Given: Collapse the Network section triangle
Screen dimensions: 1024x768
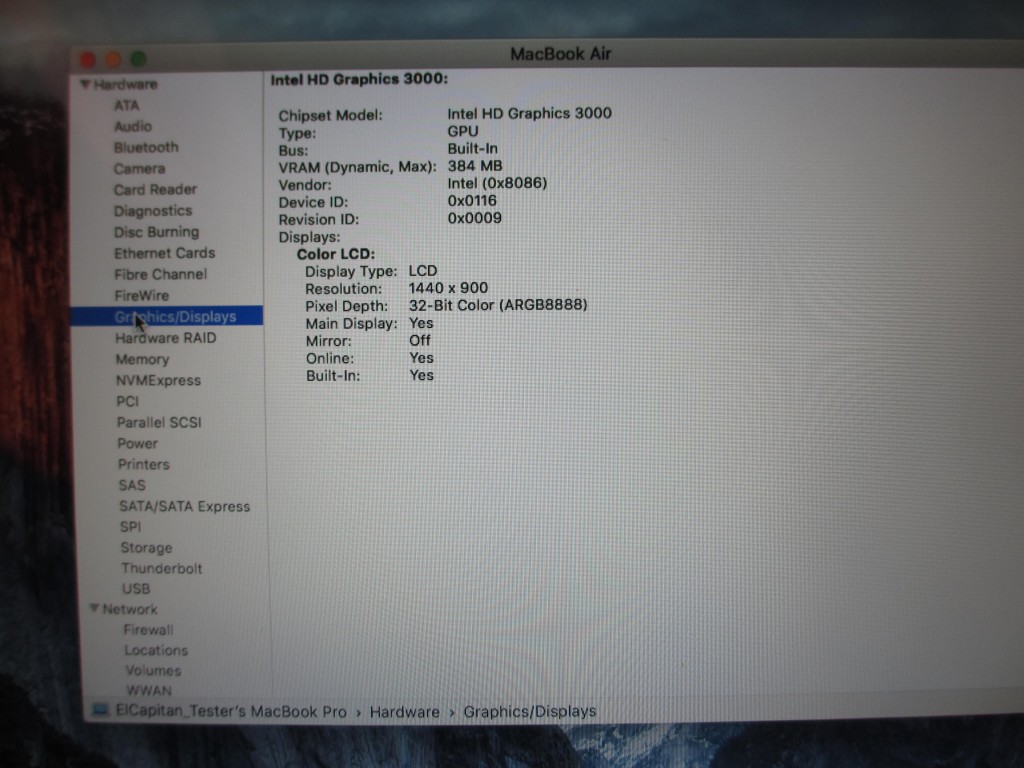Looking at the screenshot, I should (94, 609).
